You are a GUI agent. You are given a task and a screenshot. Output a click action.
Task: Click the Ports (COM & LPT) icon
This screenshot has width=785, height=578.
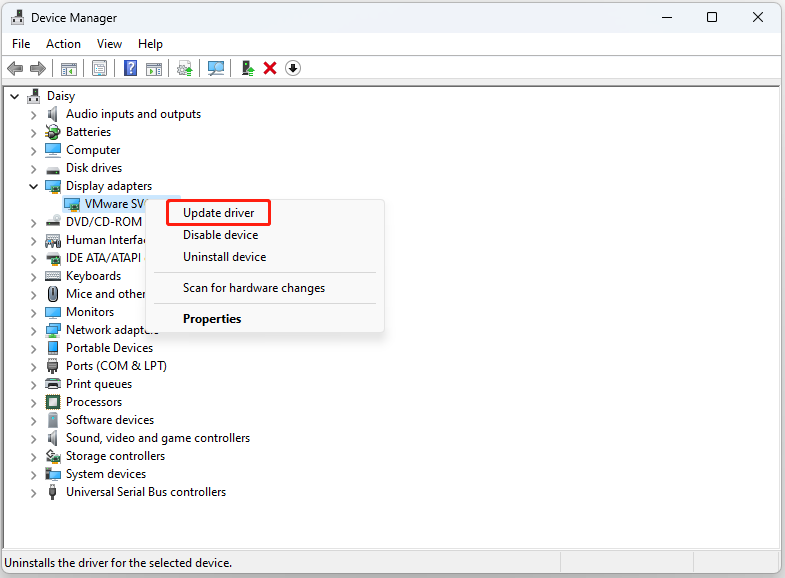(53, 366)
